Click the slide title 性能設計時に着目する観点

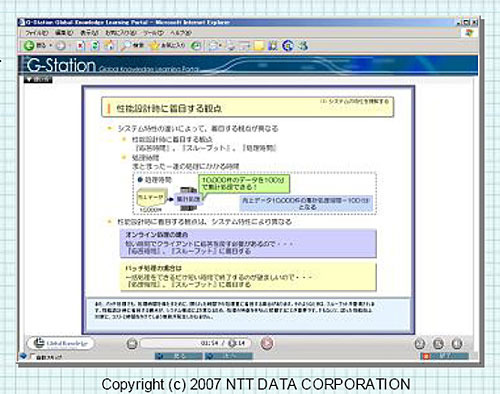pos(169,108)
